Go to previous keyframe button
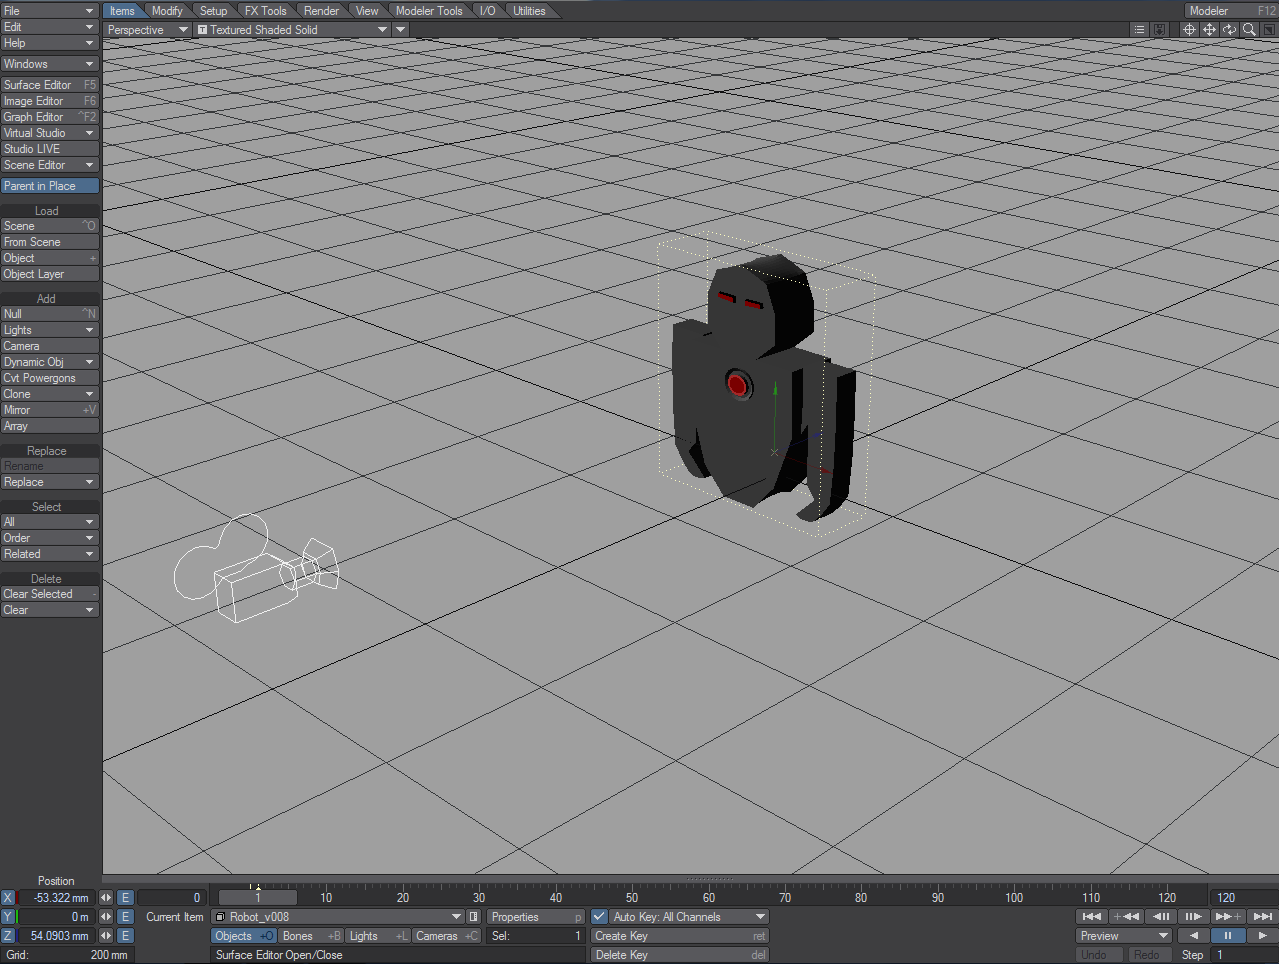The image size is (1279, 964). click(1126, 916)
